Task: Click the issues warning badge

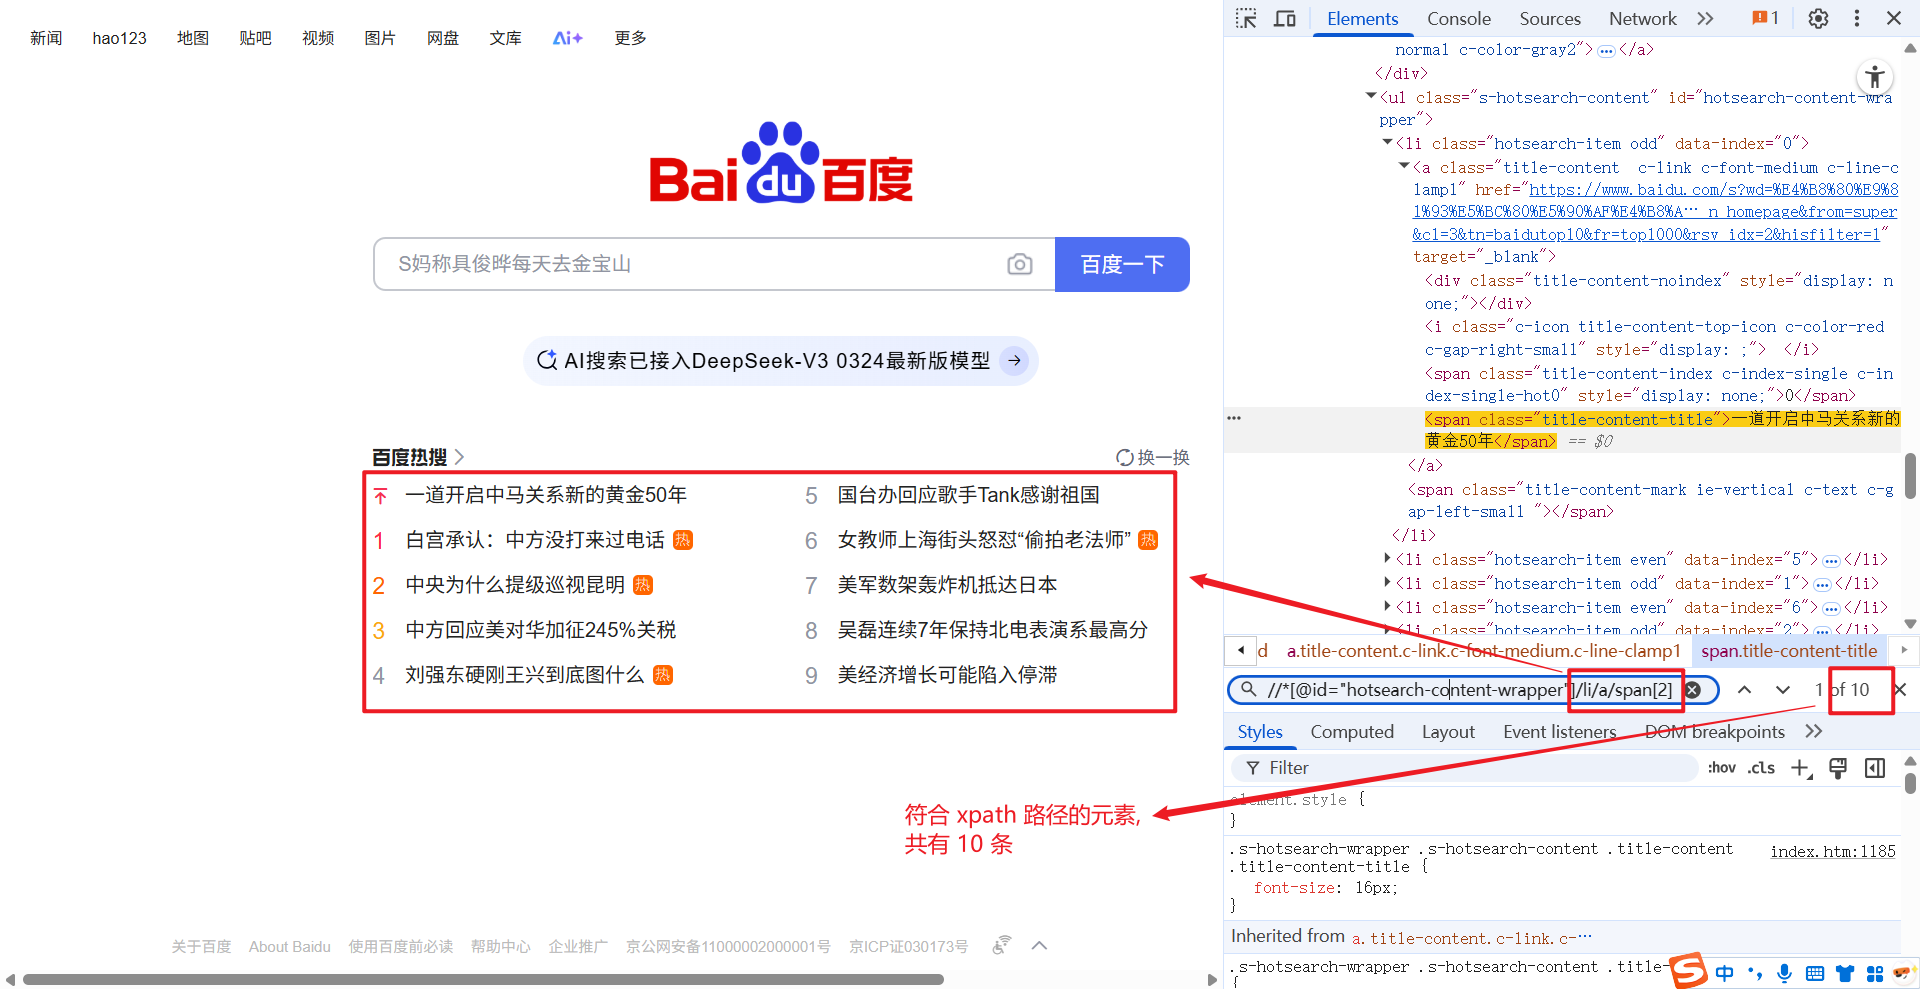Action: coord(1765,18)
